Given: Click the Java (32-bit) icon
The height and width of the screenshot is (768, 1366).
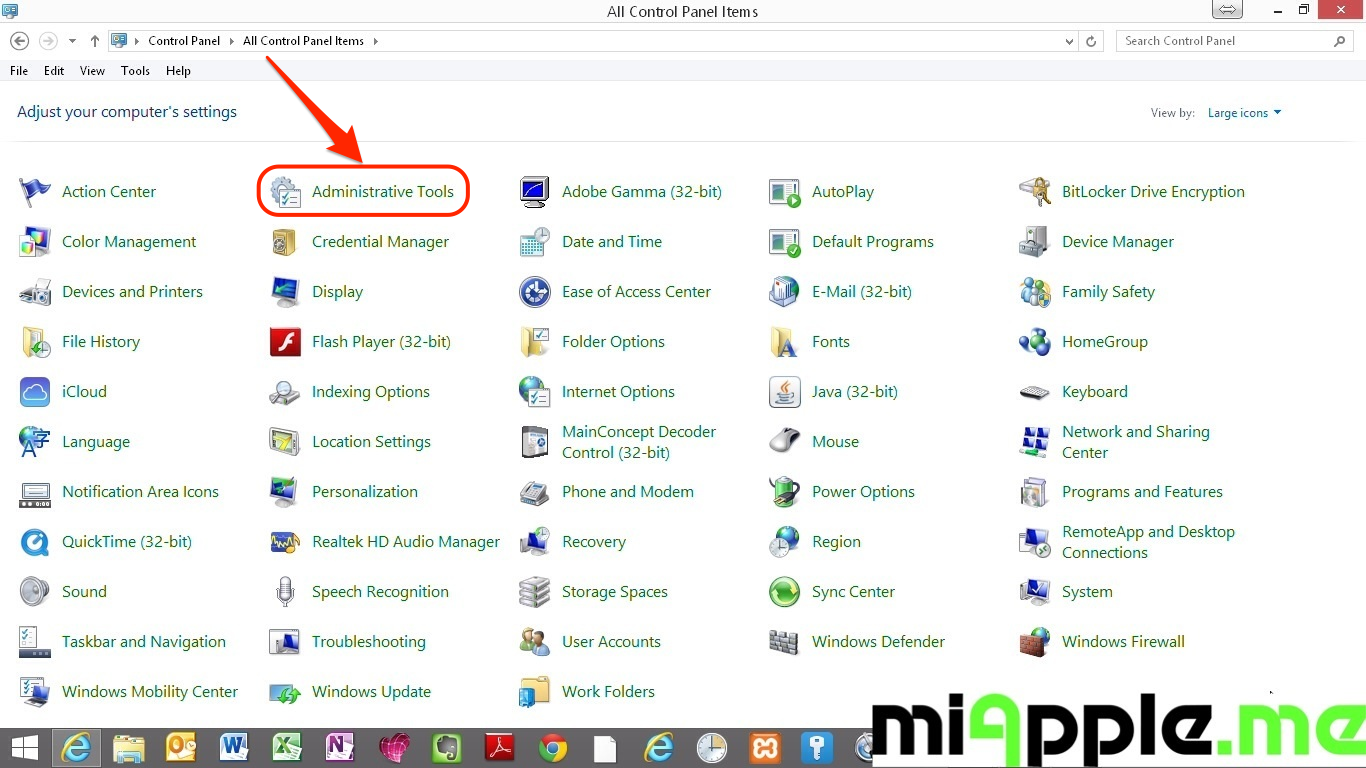Looking at the screenshot, I should pos(785,392).
